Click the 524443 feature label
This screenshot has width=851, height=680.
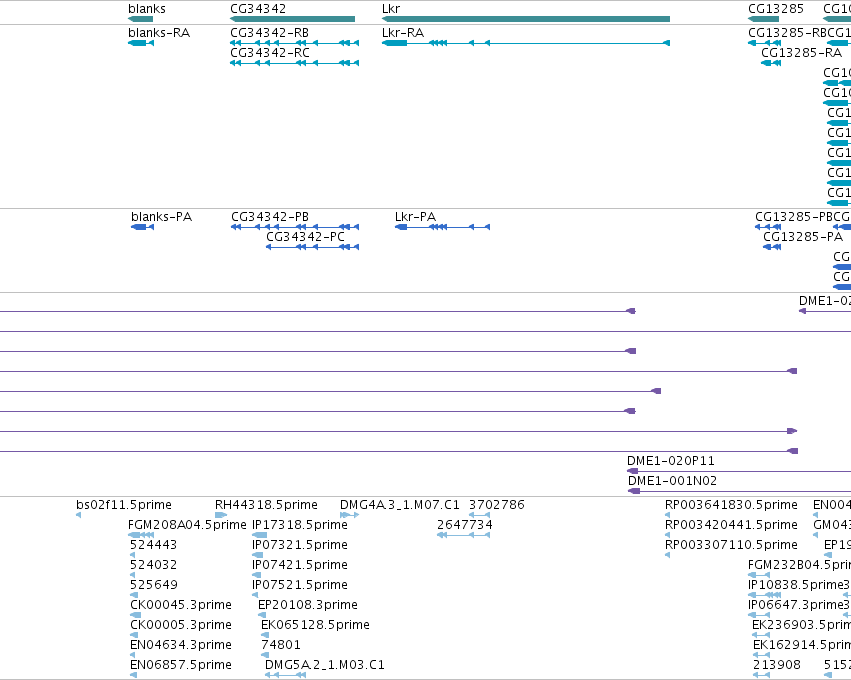[154, 545]
